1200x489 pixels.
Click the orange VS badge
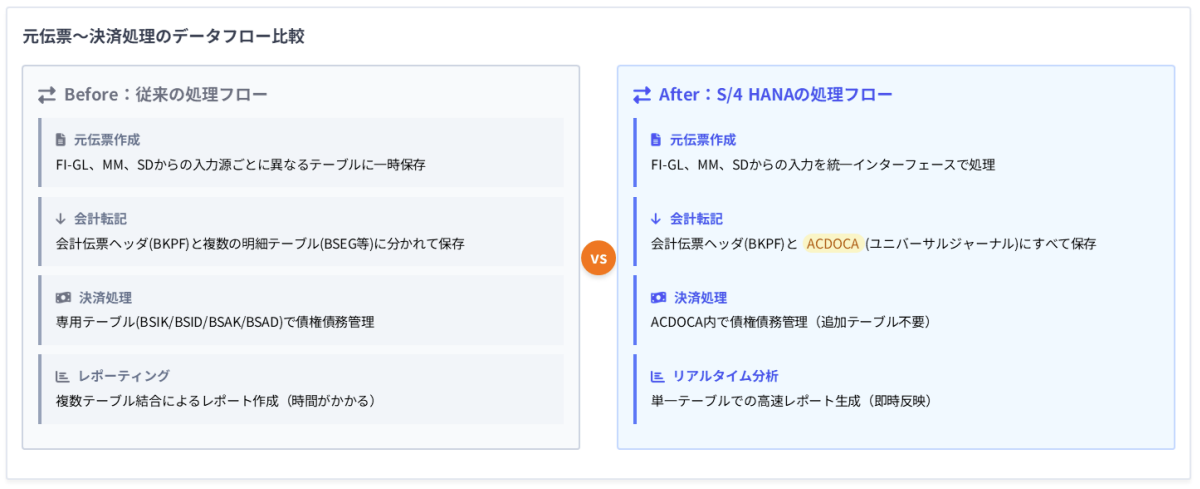coord(598,259)
